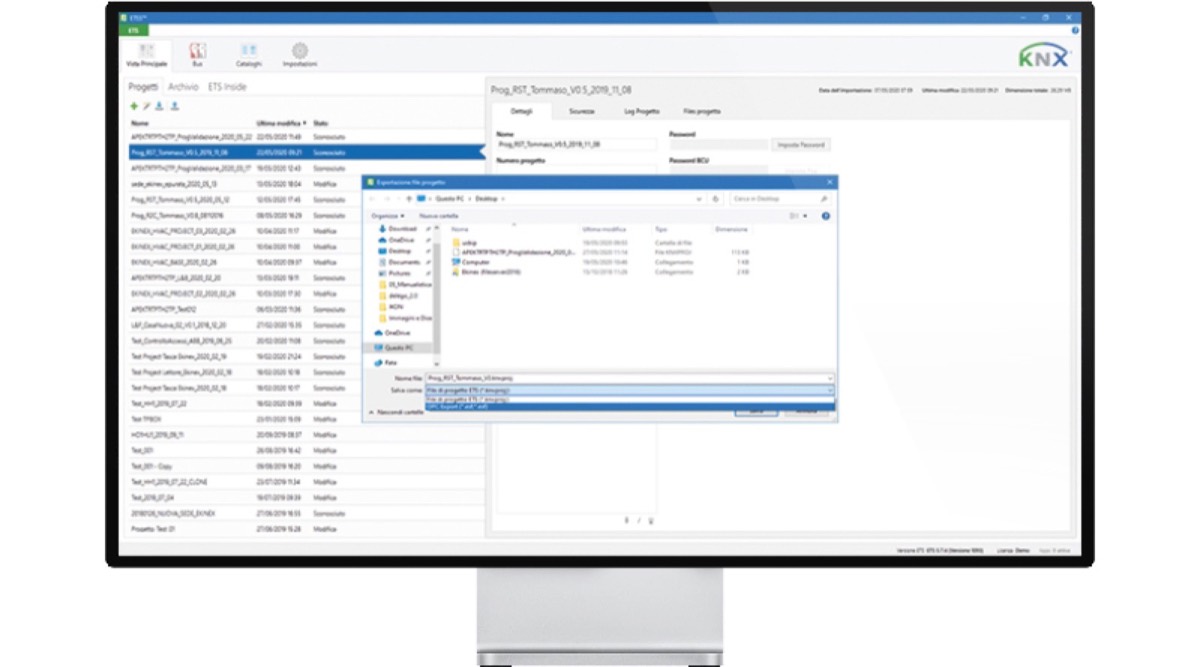1200x667 pixels.
Task: Open the Bus section icon
Action: click(x=197, y=51)
